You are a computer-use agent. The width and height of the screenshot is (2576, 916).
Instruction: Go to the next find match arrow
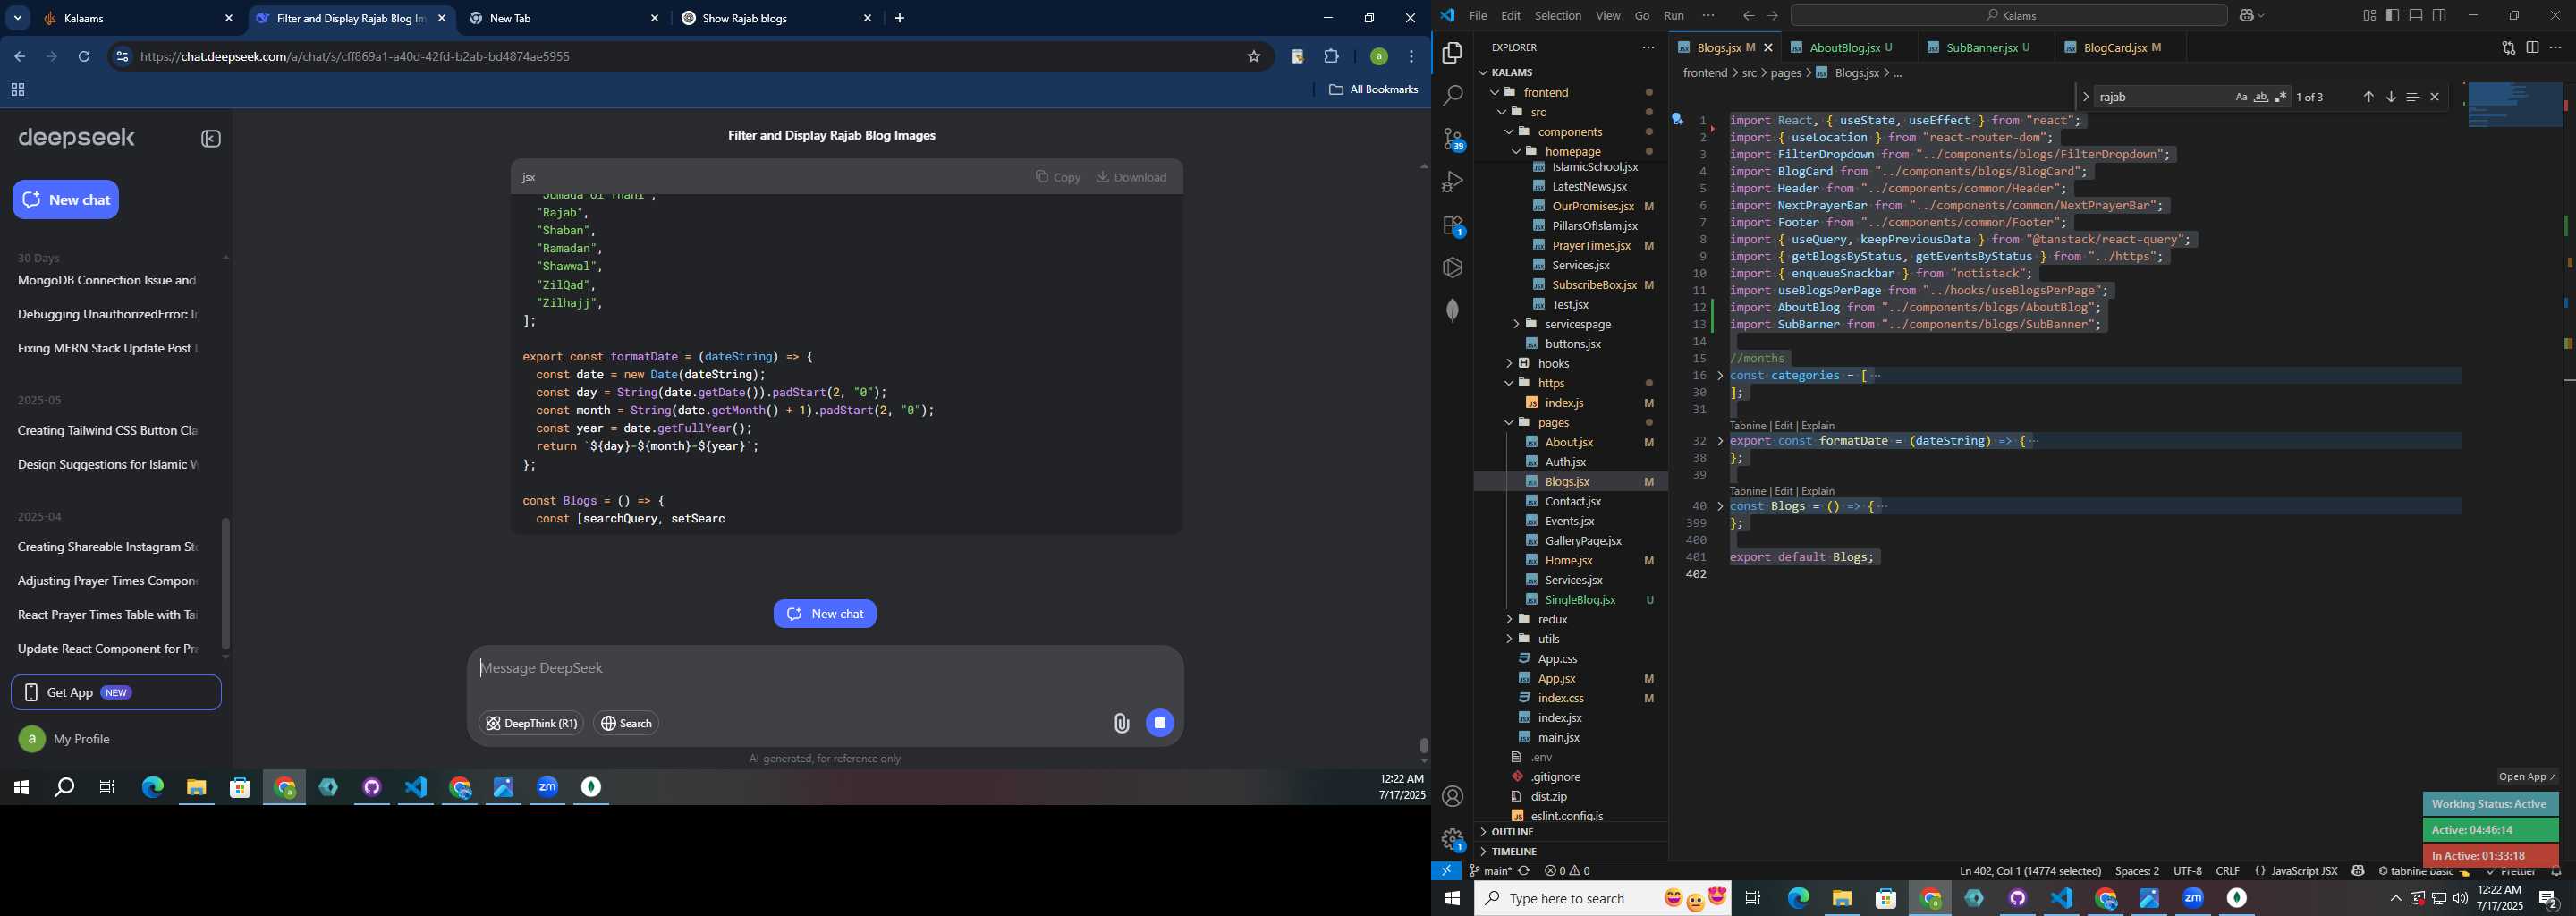tap(2390, 97)
